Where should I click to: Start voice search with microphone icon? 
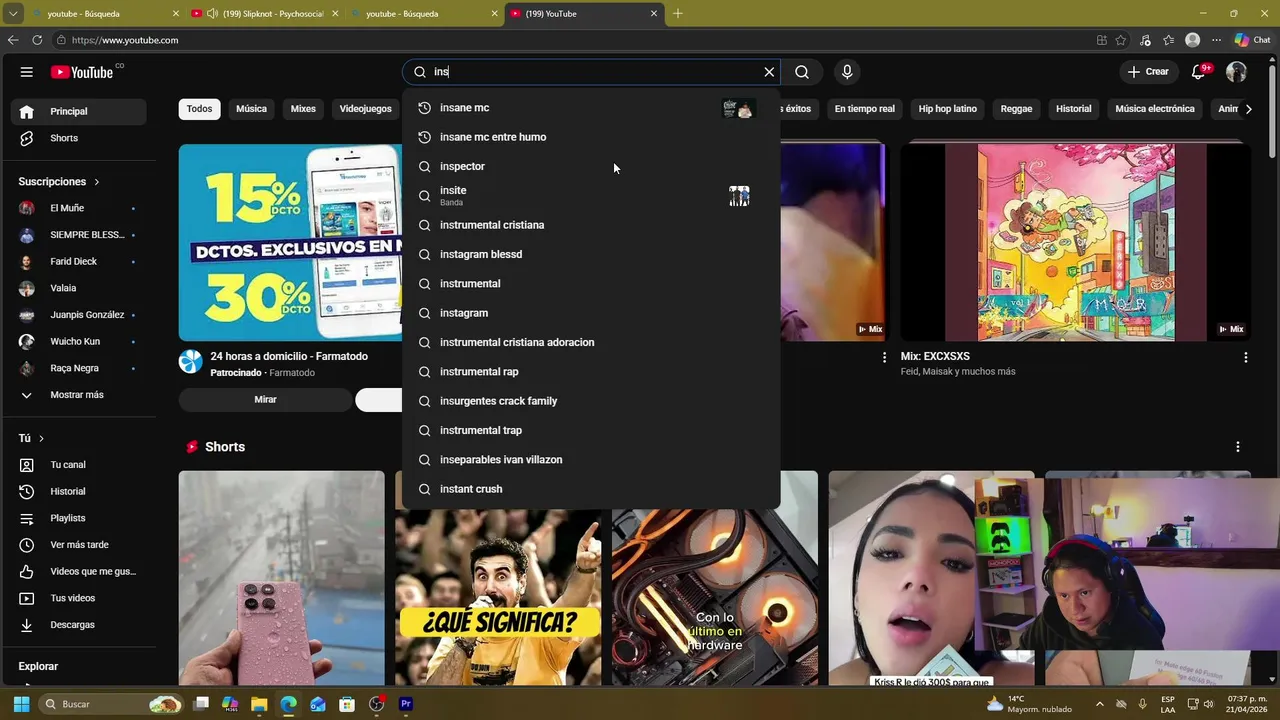pos(847,72)
